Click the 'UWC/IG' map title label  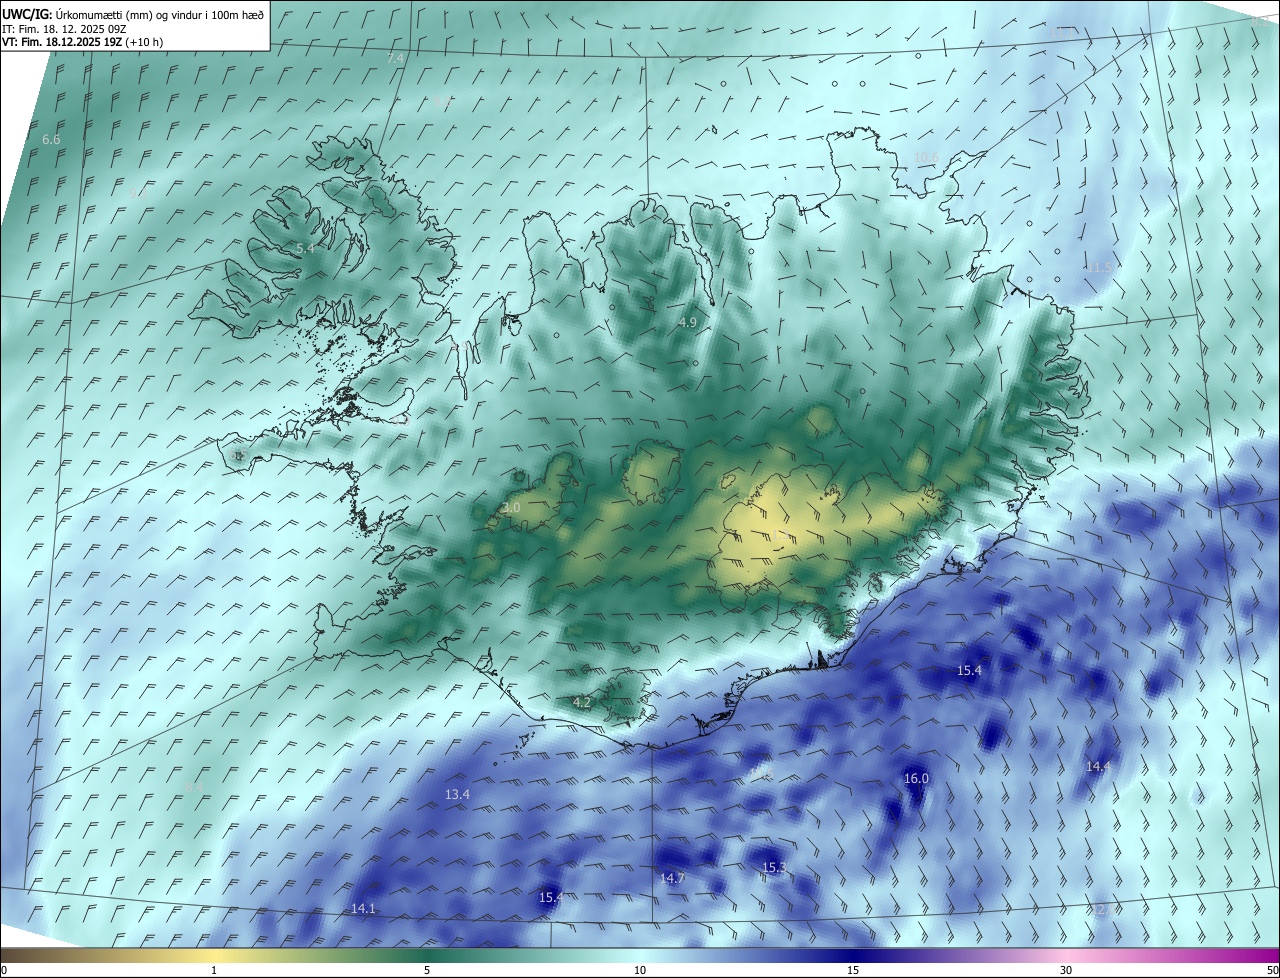[27, 13]
